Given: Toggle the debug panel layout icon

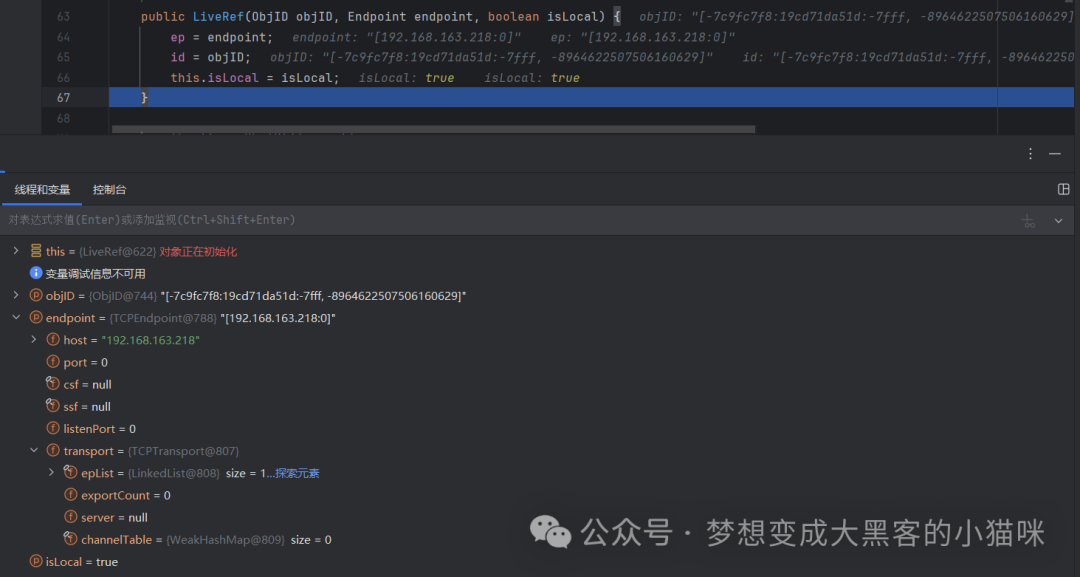Looking at the screenshot, I should point(1063,189).
